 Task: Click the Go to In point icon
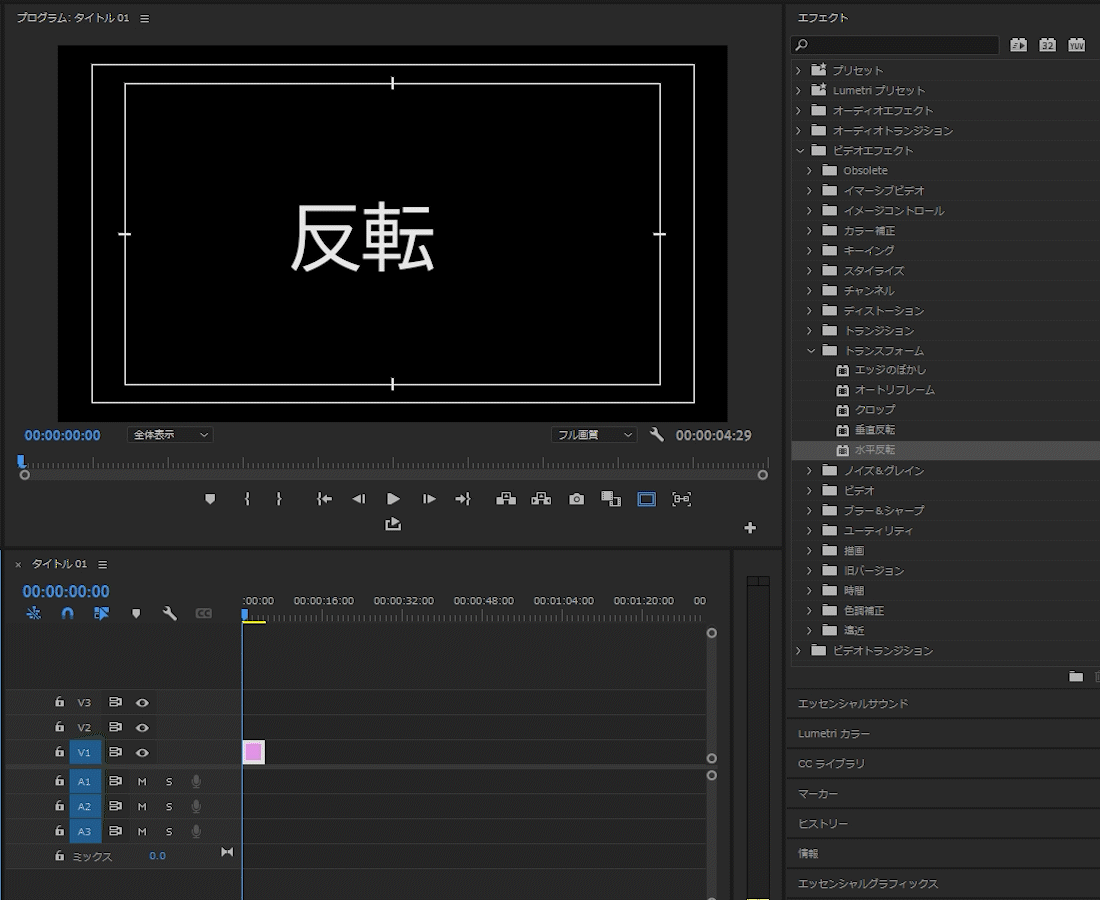point(324,499)
